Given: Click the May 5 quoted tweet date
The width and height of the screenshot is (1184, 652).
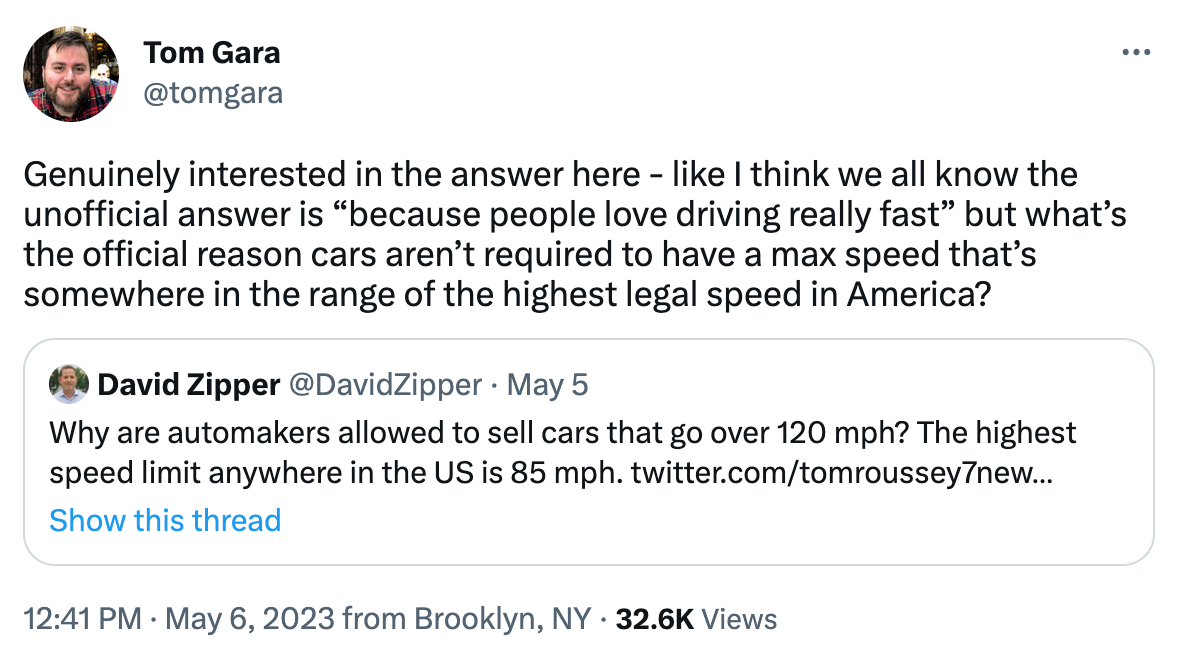Looking at the screenshot, I should tap(547, 384).
